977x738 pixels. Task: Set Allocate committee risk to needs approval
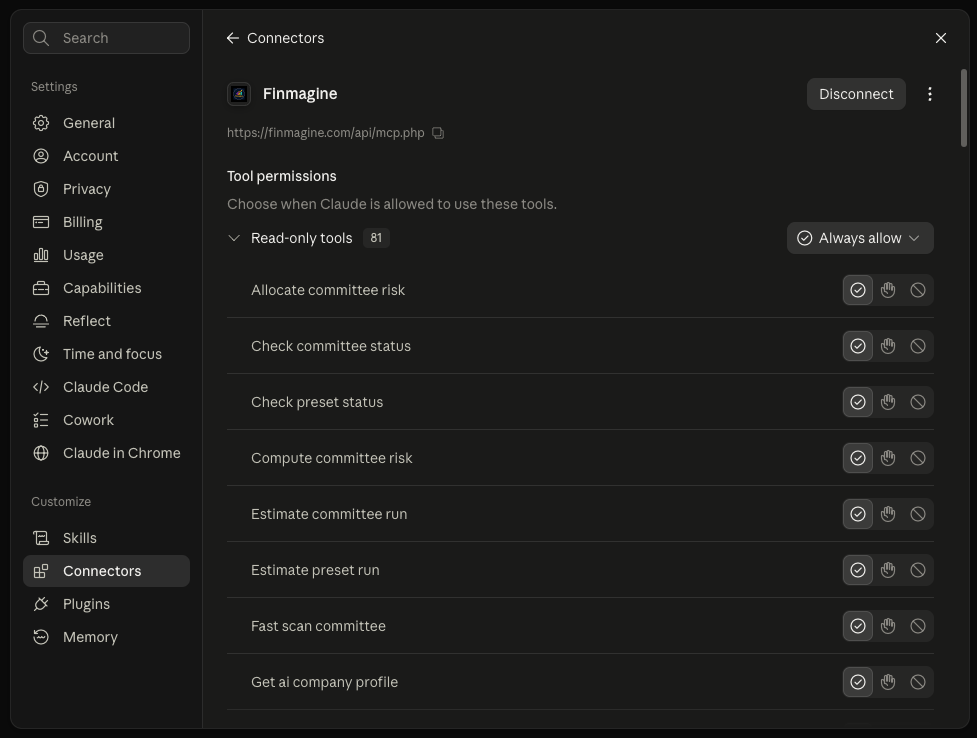(x=888, y=290)
